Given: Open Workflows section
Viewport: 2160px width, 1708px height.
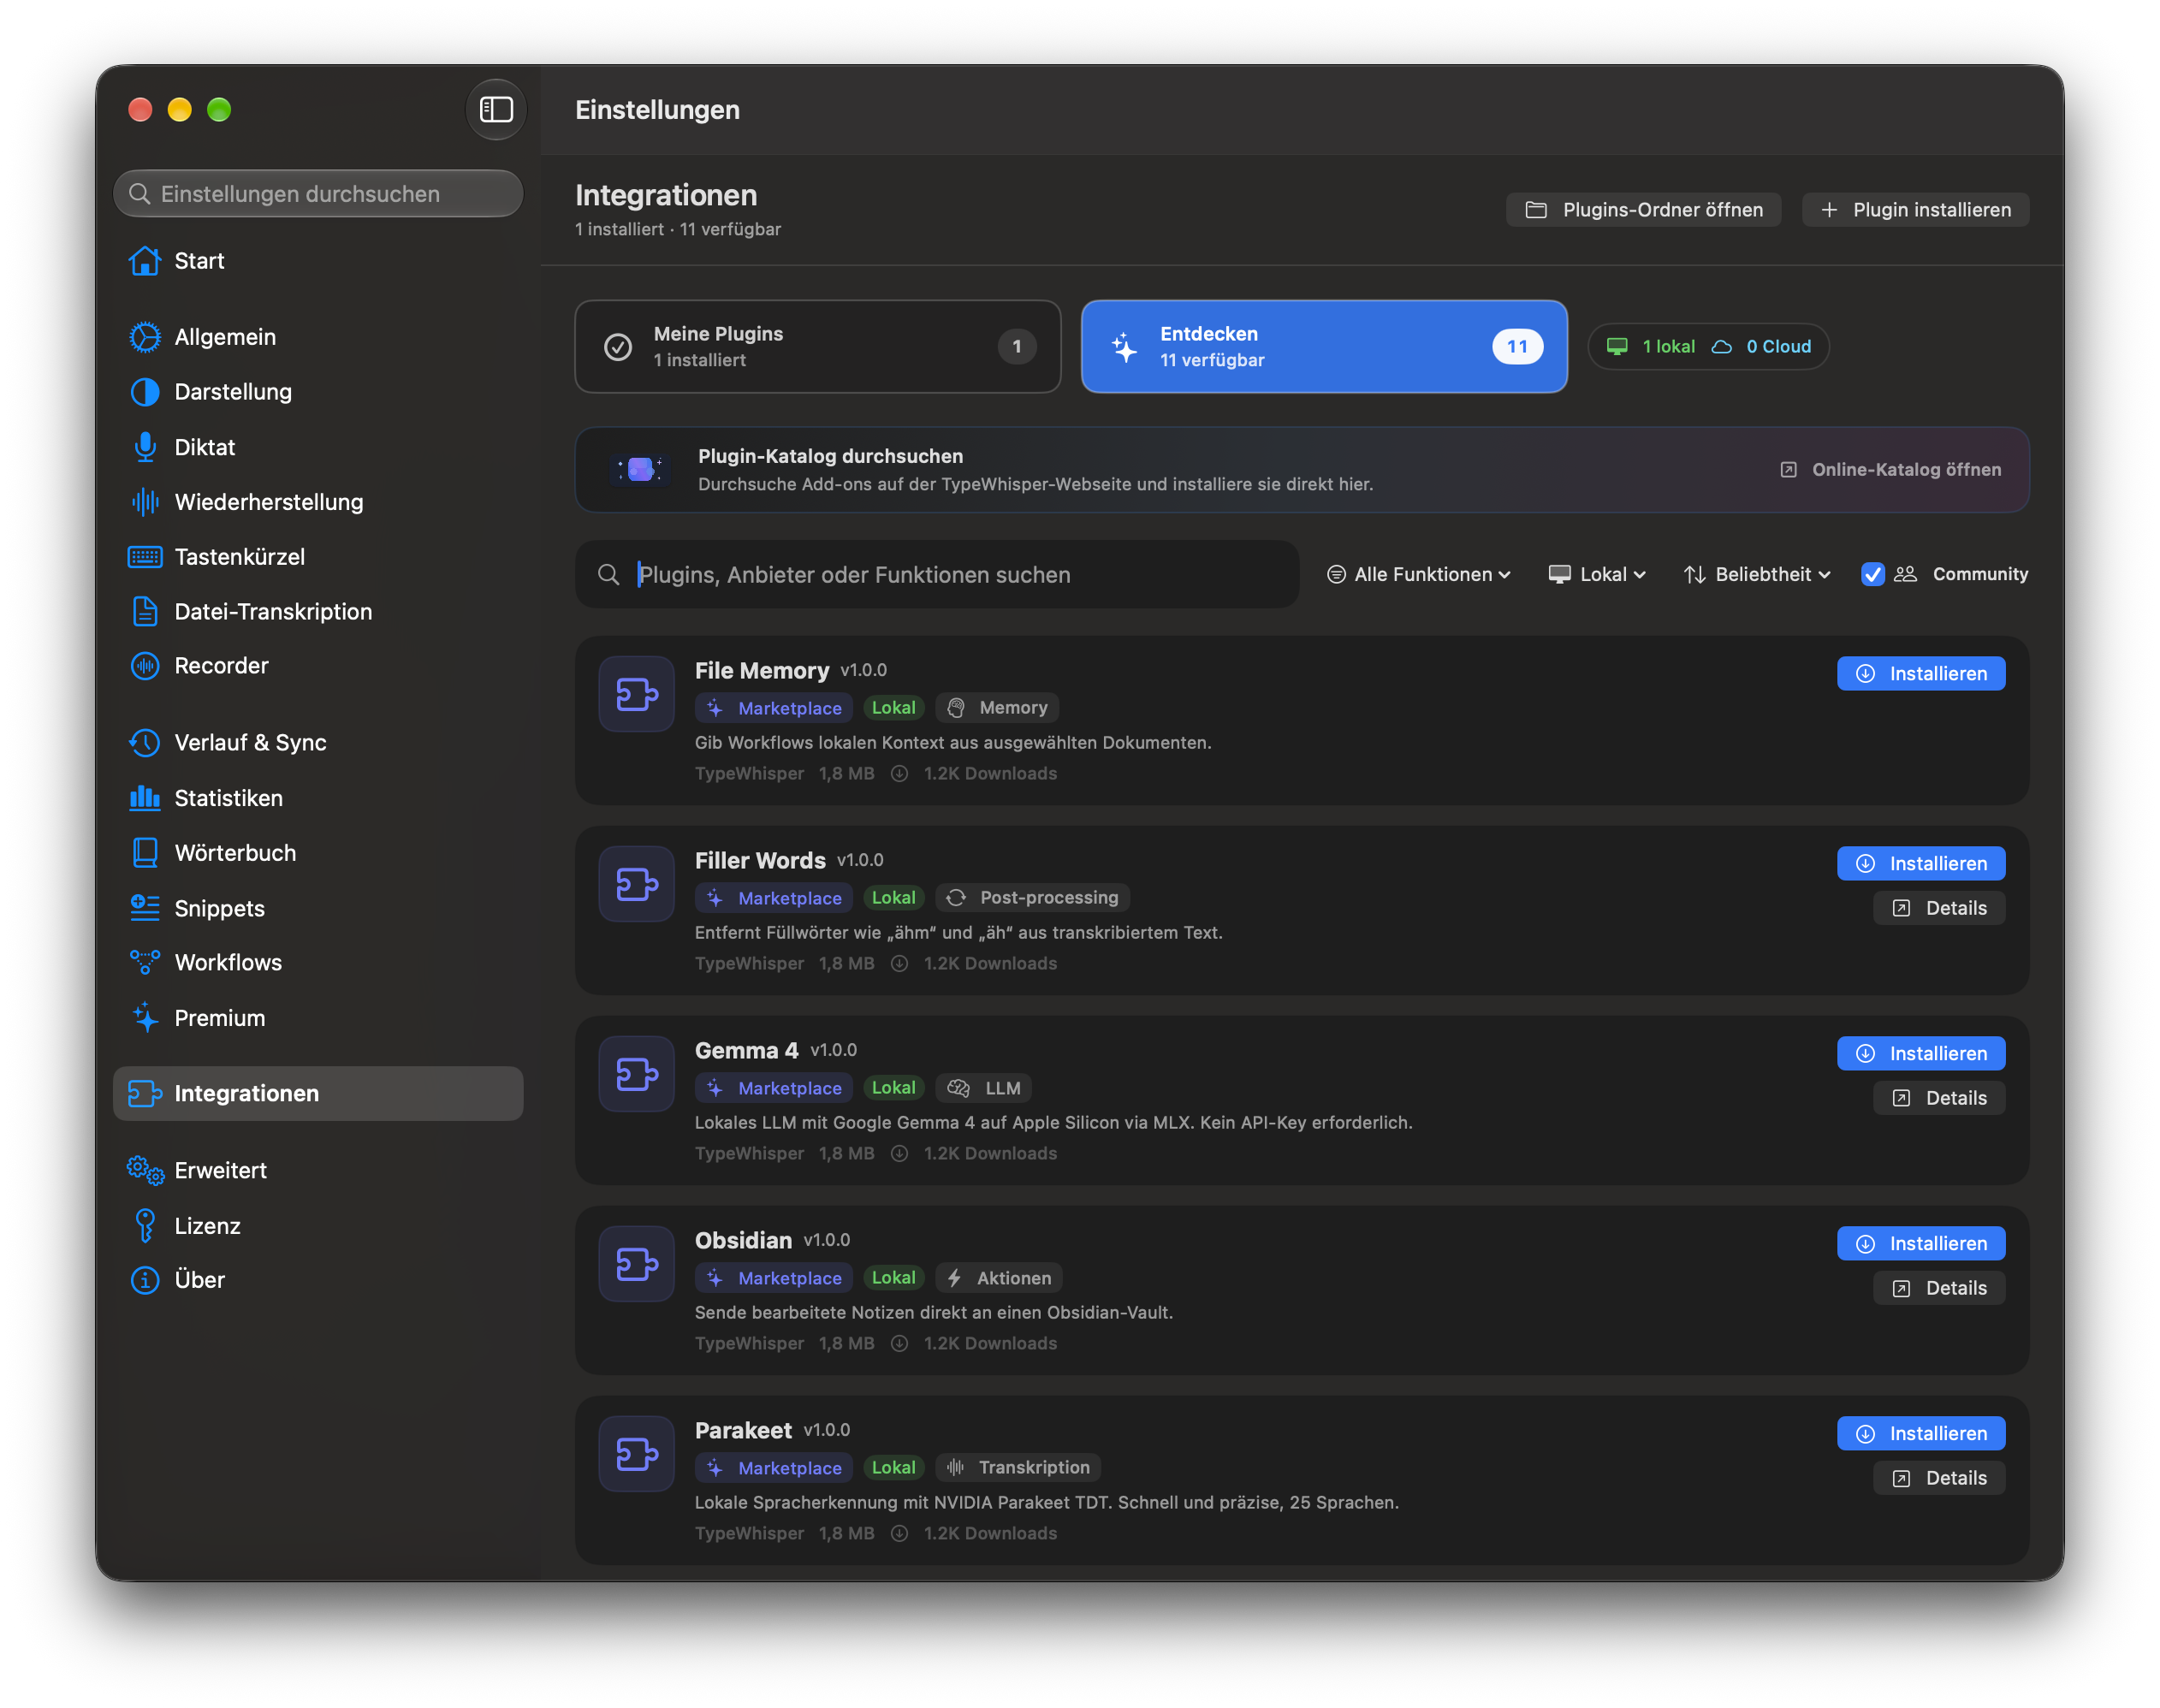Looking at the screenshot, I should 317,962.
